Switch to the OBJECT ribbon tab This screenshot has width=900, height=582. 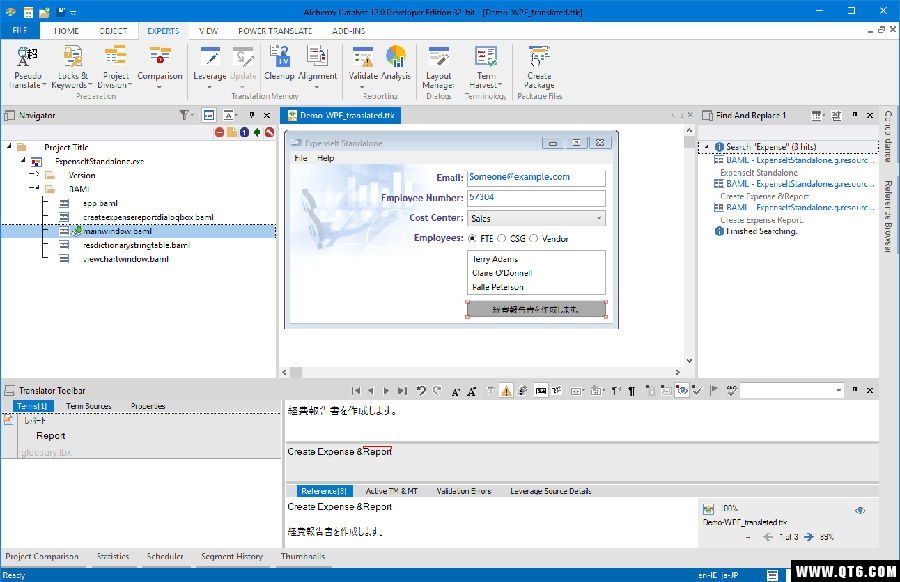point(113,31)
